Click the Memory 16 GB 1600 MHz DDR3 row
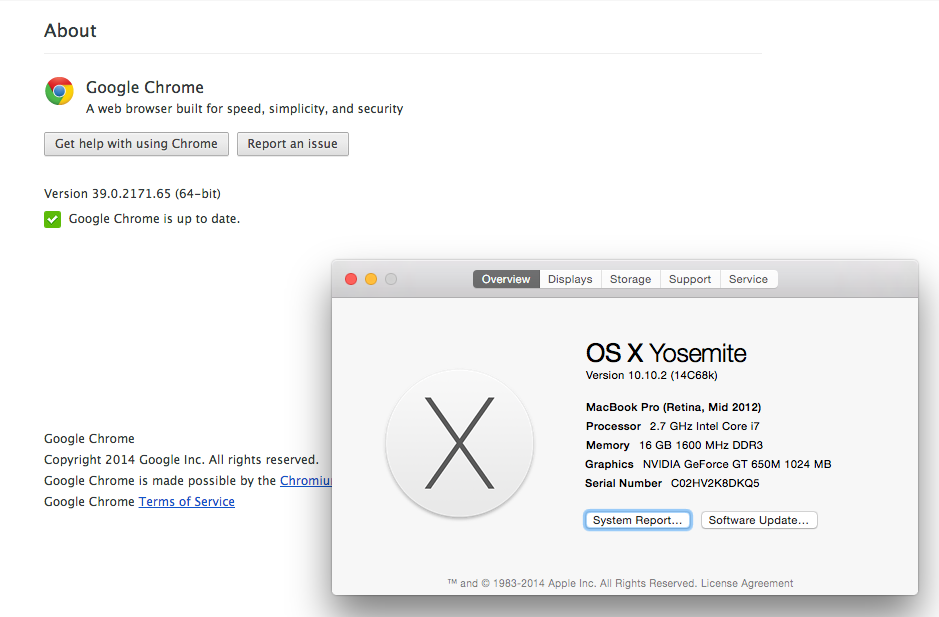 (x=674, y=445)
